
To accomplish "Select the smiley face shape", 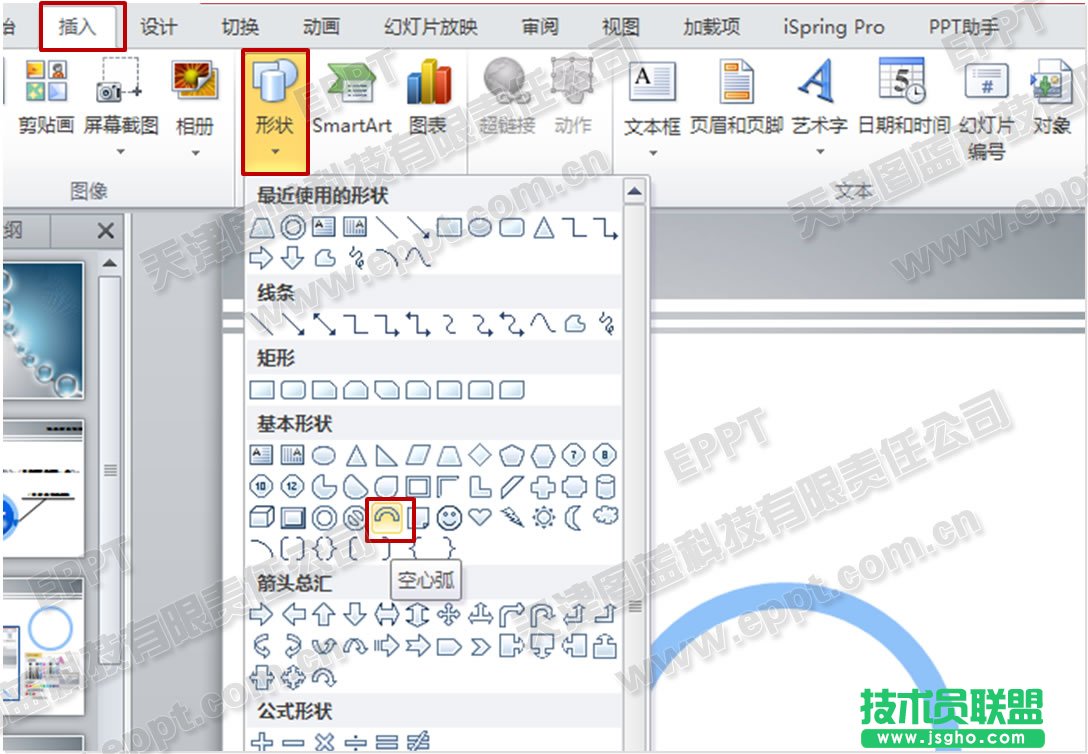I will (x=450, y=516).
